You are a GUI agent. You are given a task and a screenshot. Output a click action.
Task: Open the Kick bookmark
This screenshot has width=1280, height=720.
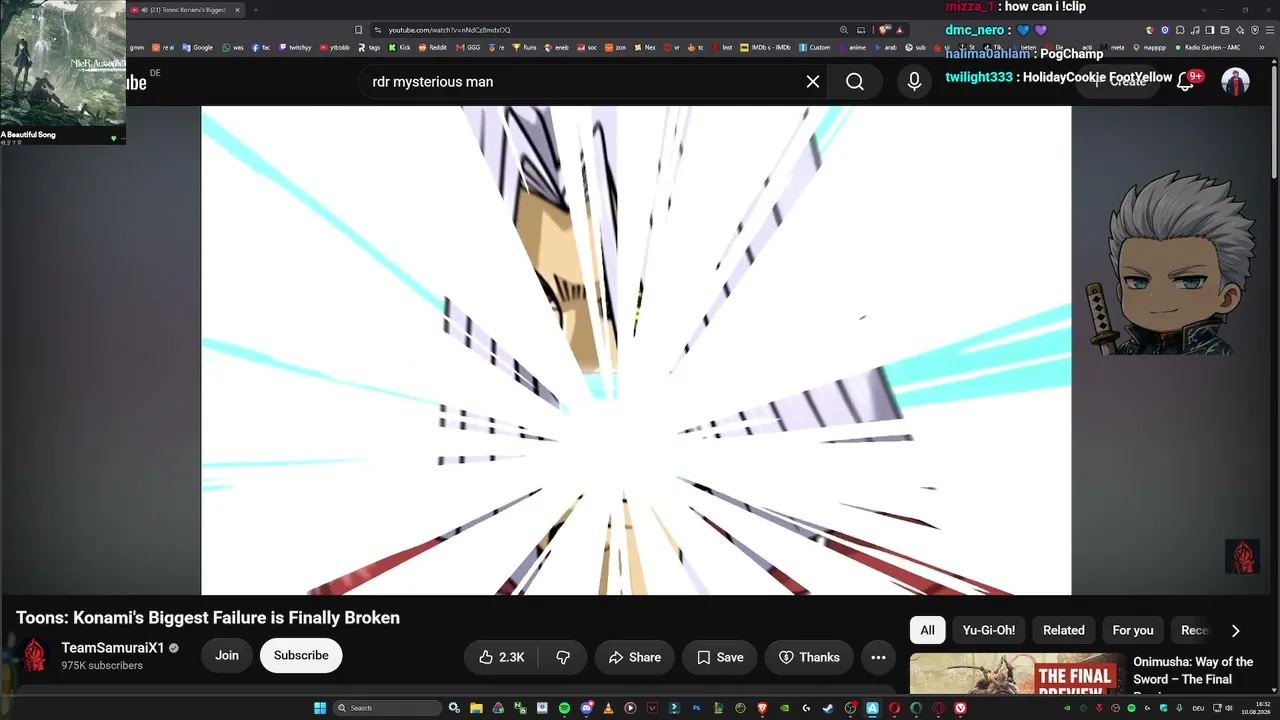coord(400,47)
